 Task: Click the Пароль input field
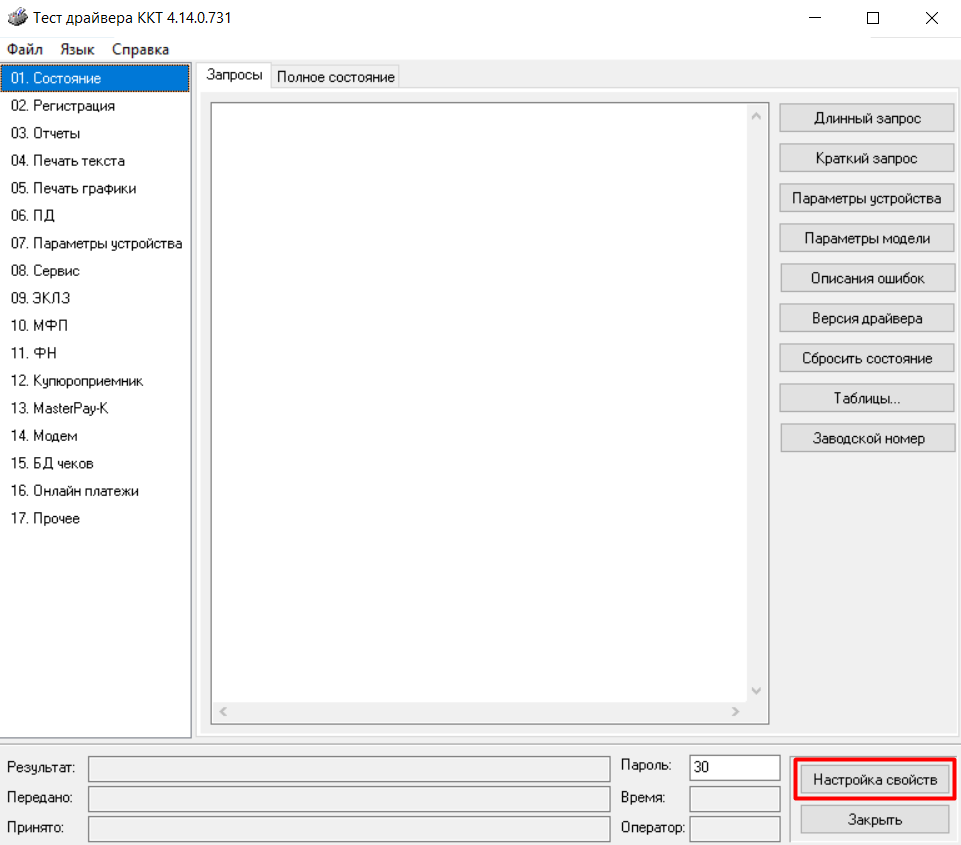734,767
